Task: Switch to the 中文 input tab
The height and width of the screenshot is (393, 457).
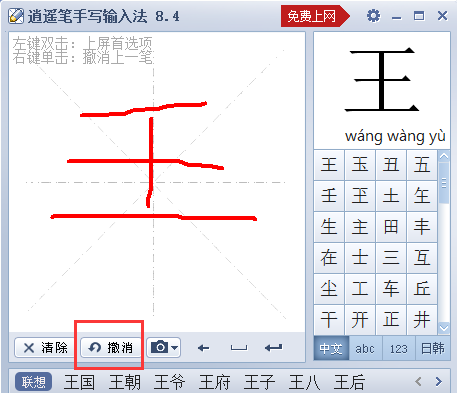Action: [331, 348]
